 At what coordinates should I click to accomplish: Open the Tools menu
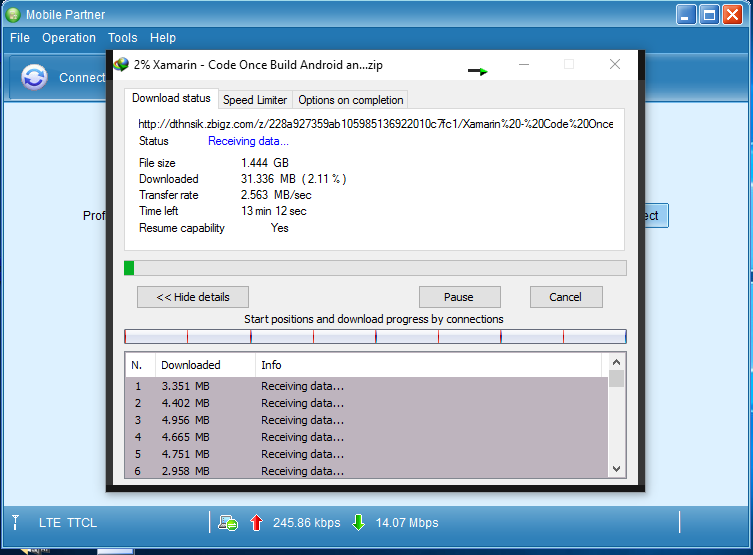point(122,37)
